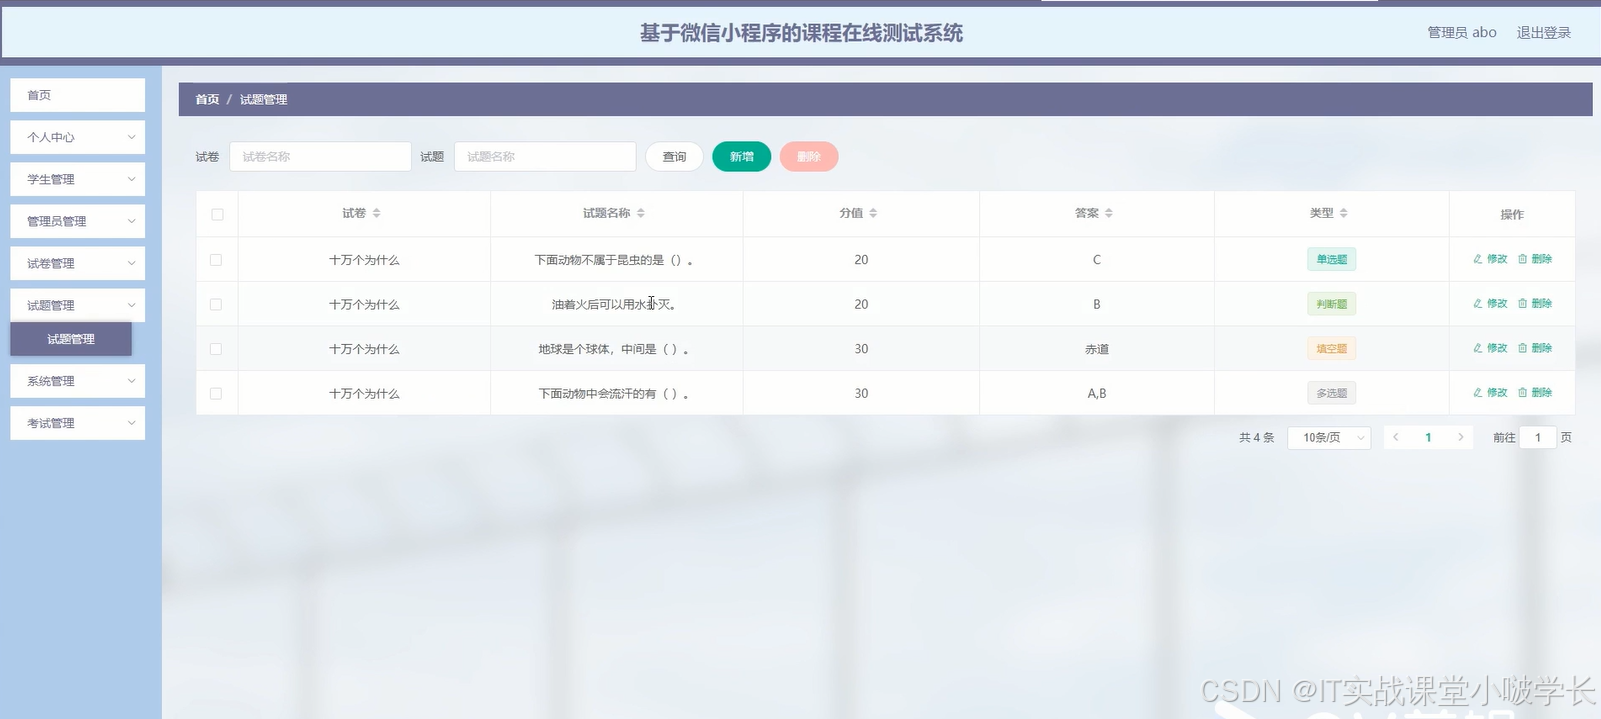
Task: Expand the 试卷管理 sidebar menu
Action: click(78, 263)
